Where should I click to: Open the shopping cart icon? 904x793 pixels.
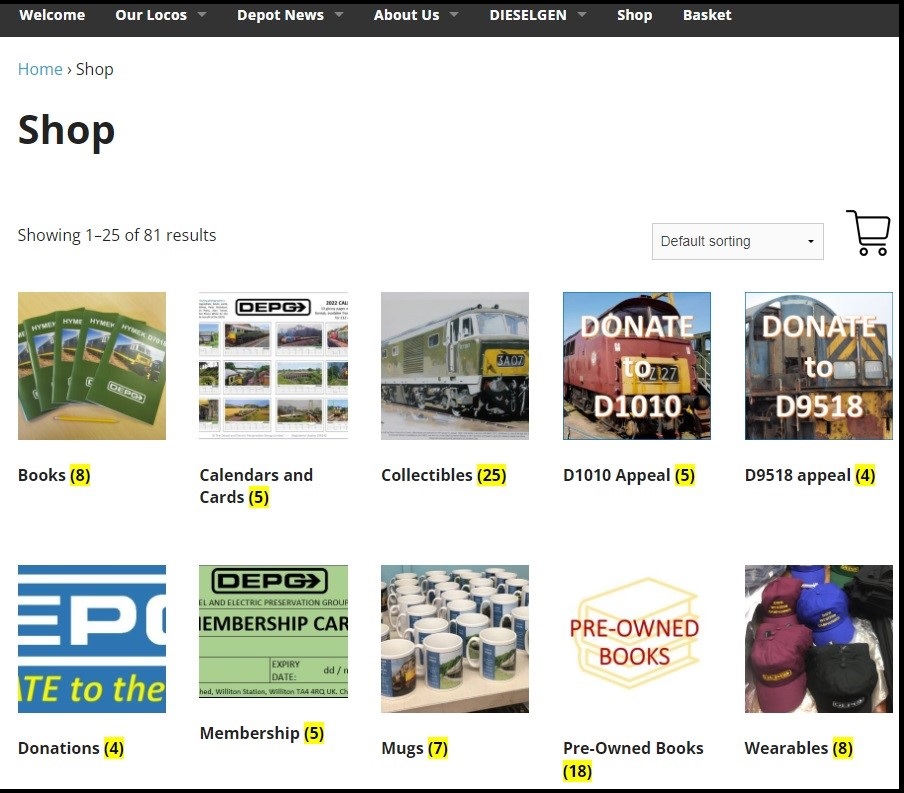pyautogui.click(x=868, y=233)
